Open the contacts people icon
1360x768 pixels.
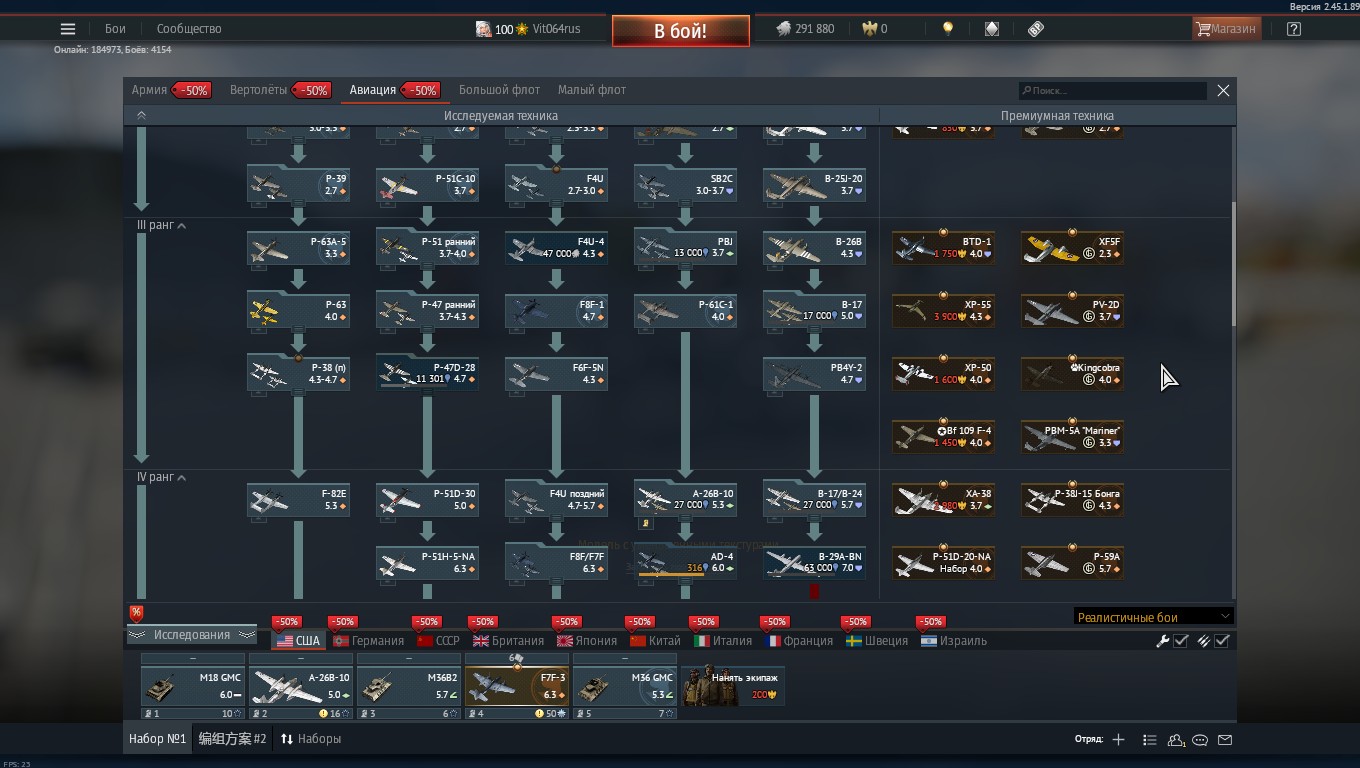pos(1176,740)
